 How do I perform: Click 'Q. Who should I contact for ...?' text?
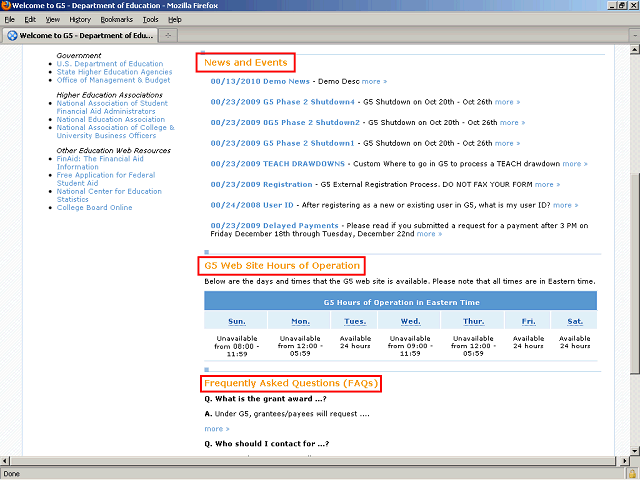(x=267, y=444)
